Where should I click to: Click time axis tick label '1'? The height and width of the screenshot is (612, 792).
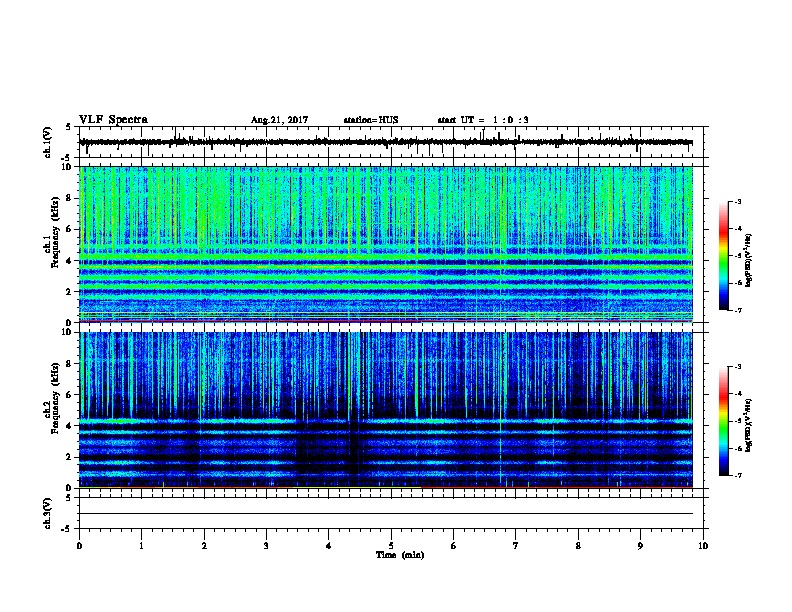[x=141, y=546]
